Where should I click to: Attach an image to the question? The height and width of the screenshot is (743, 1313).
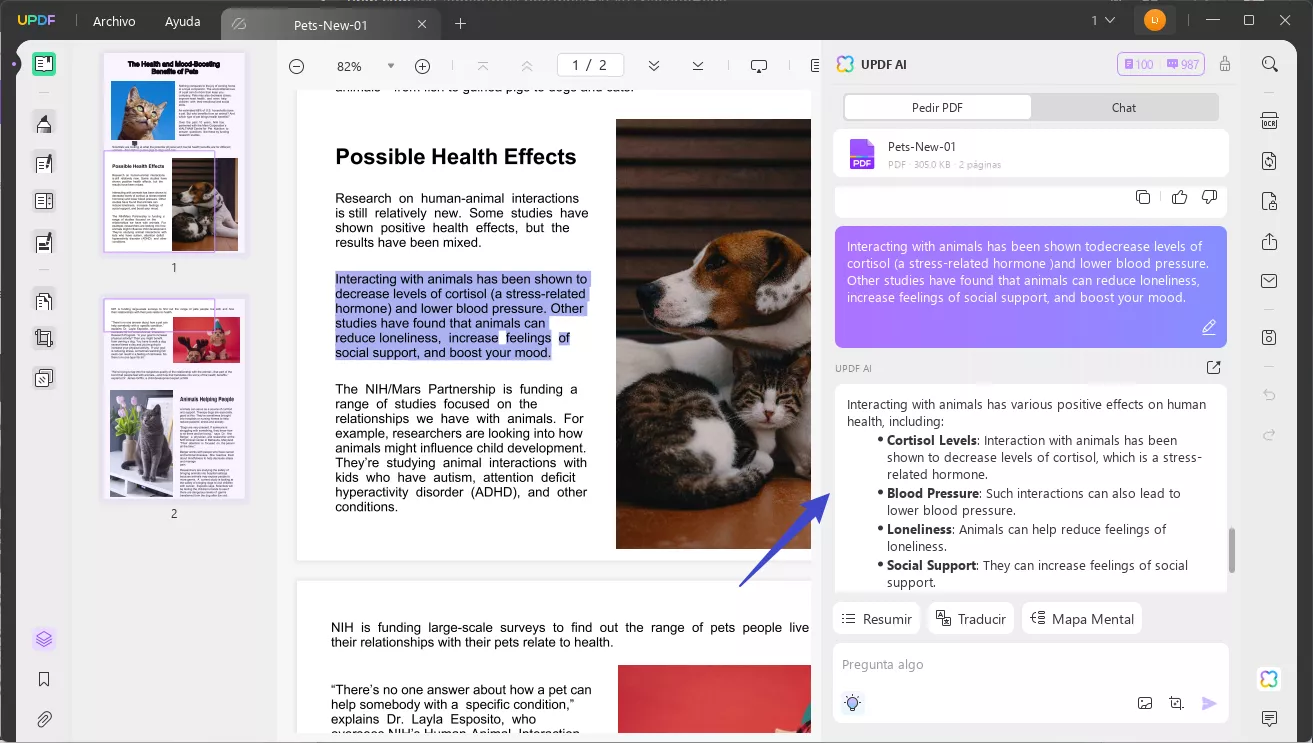1145,703
